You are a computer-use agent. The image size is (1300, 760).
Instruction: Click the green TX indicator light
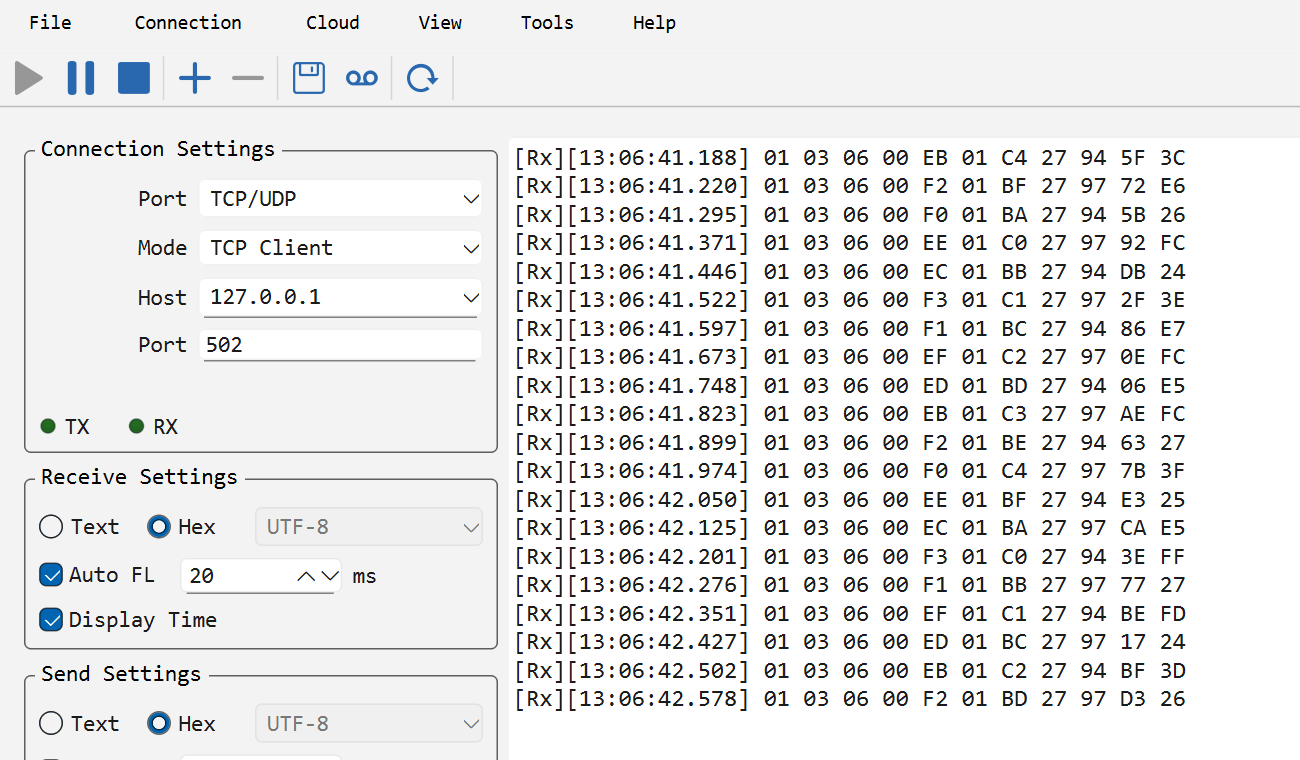point(48,427)
